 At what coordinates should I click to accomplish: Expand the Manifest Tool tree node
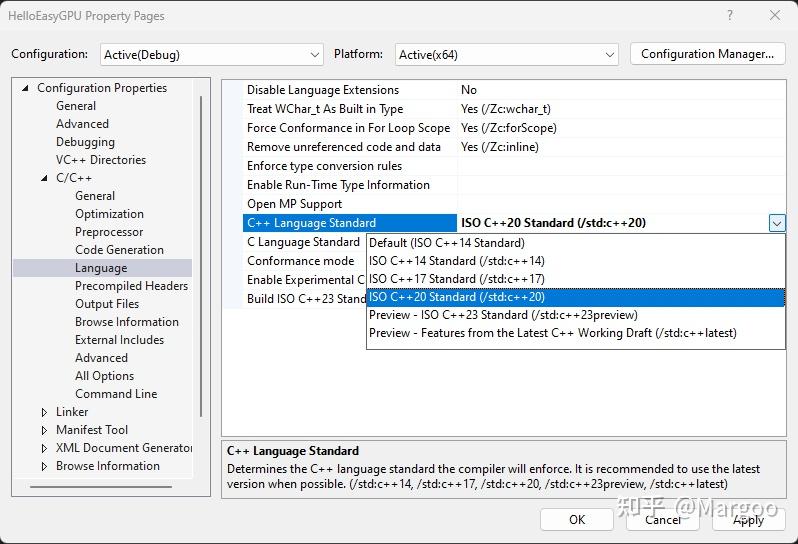[44, 431]
